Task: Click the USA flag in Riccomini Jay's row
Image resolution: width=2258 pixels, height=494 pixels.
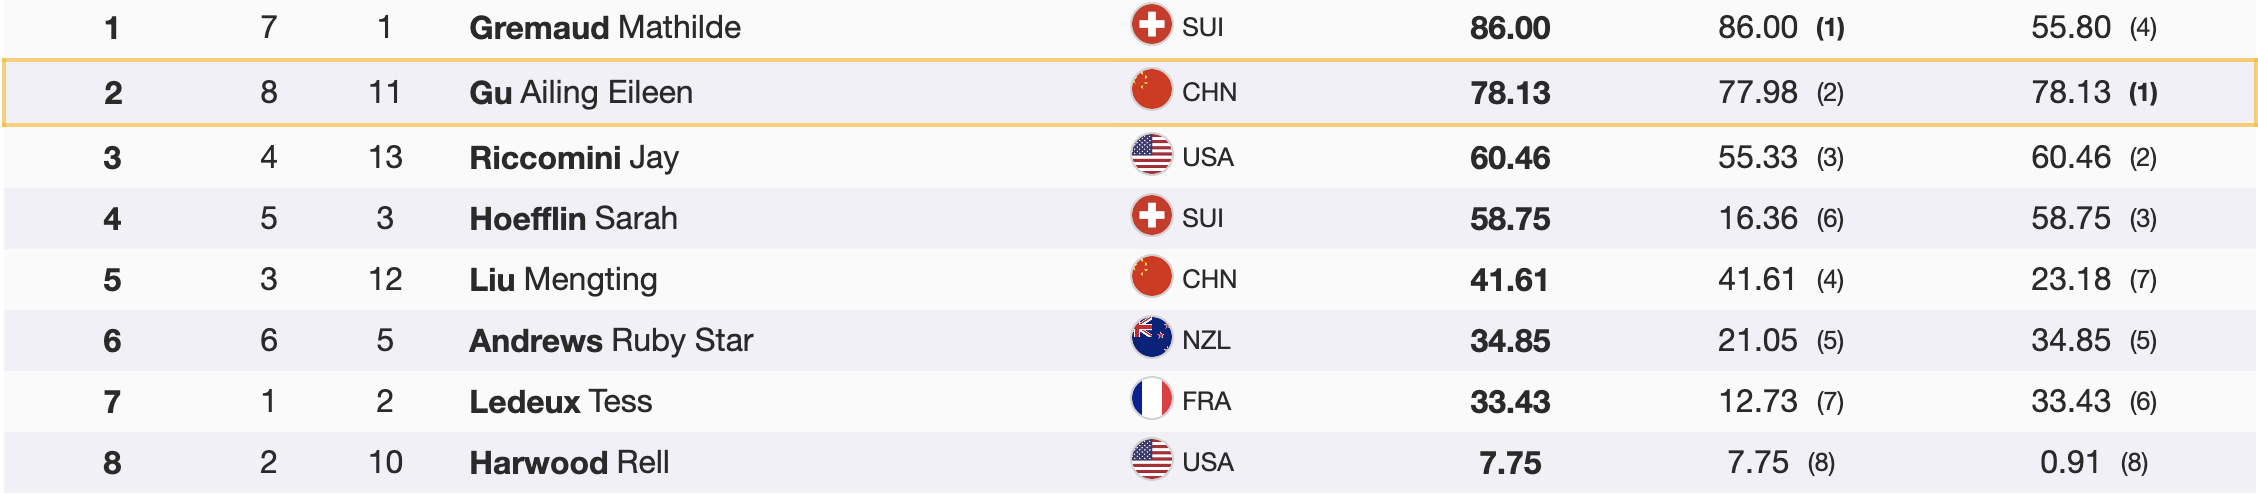Action: click(1151, 155)
